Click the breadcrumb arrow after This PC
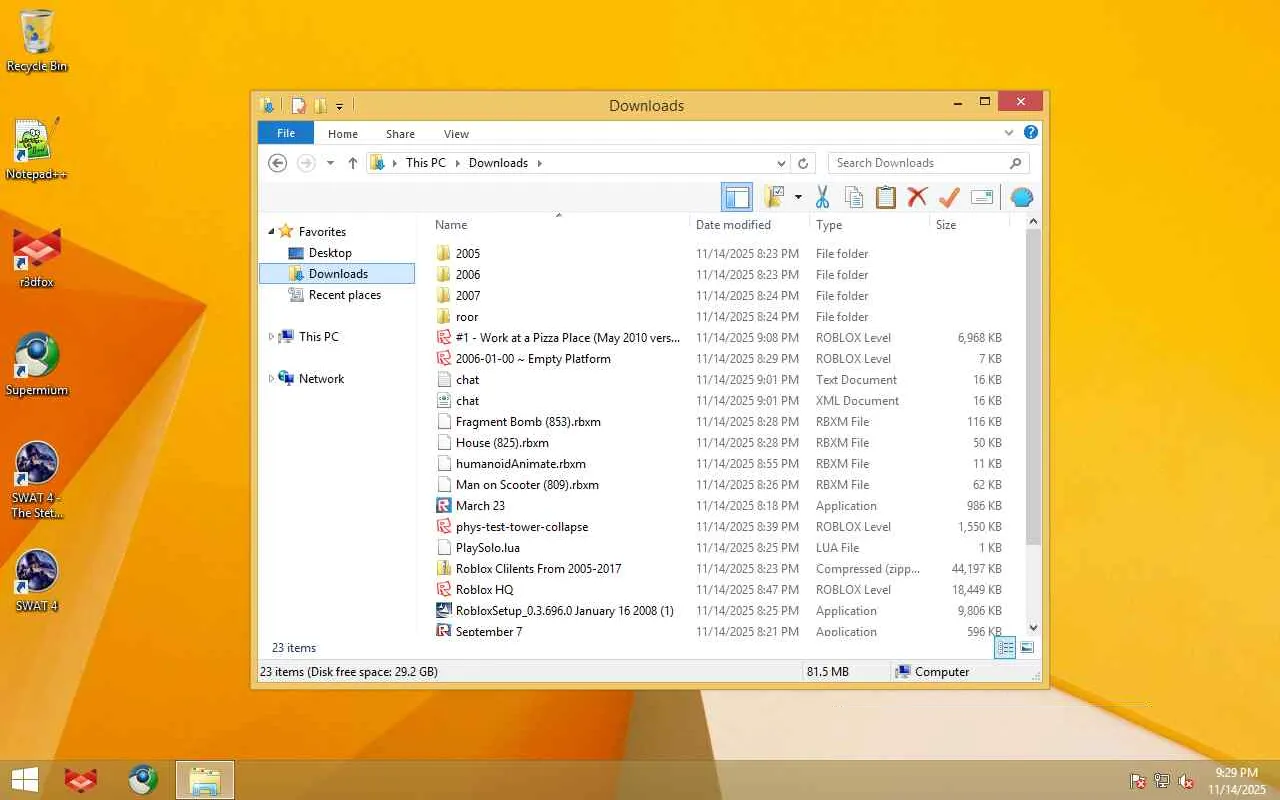The height and width of the screenshot is (800, 1280). tap(457, 163)
